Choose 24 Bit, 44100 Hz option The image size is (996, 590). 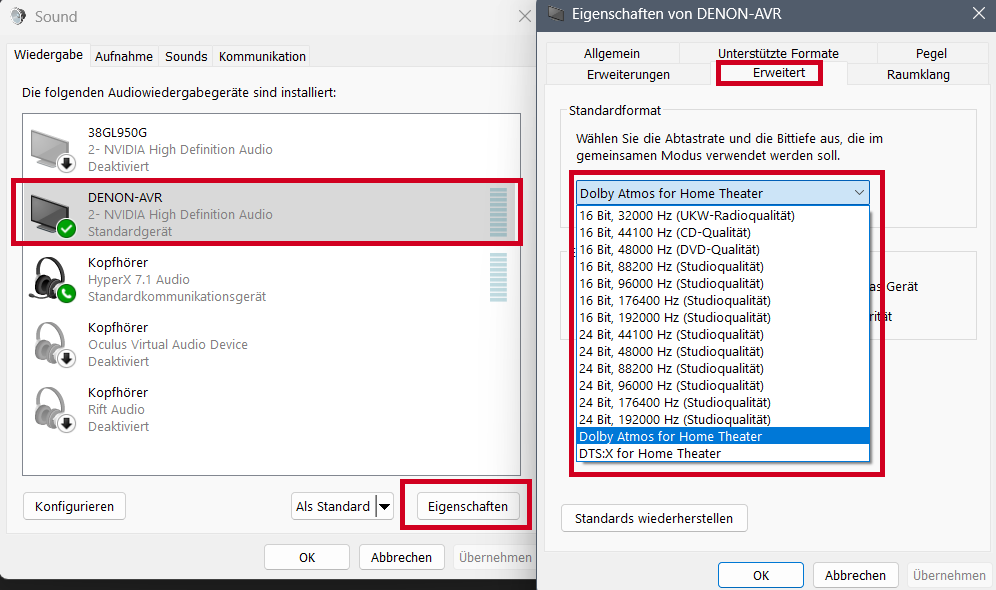[723, 335]
